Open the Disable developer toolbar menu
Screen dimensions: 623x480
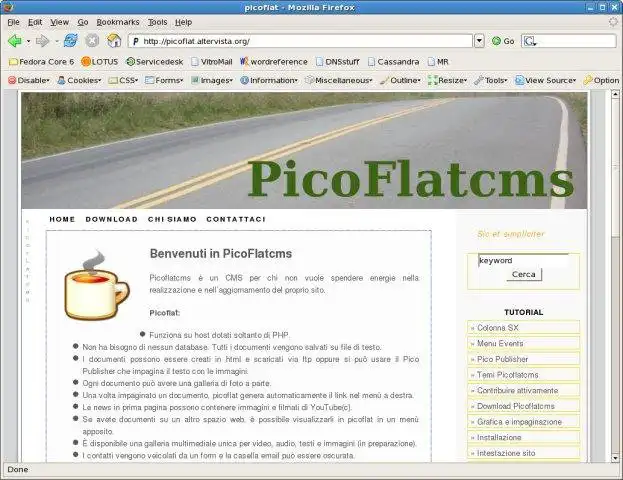(x=29, y=80)
